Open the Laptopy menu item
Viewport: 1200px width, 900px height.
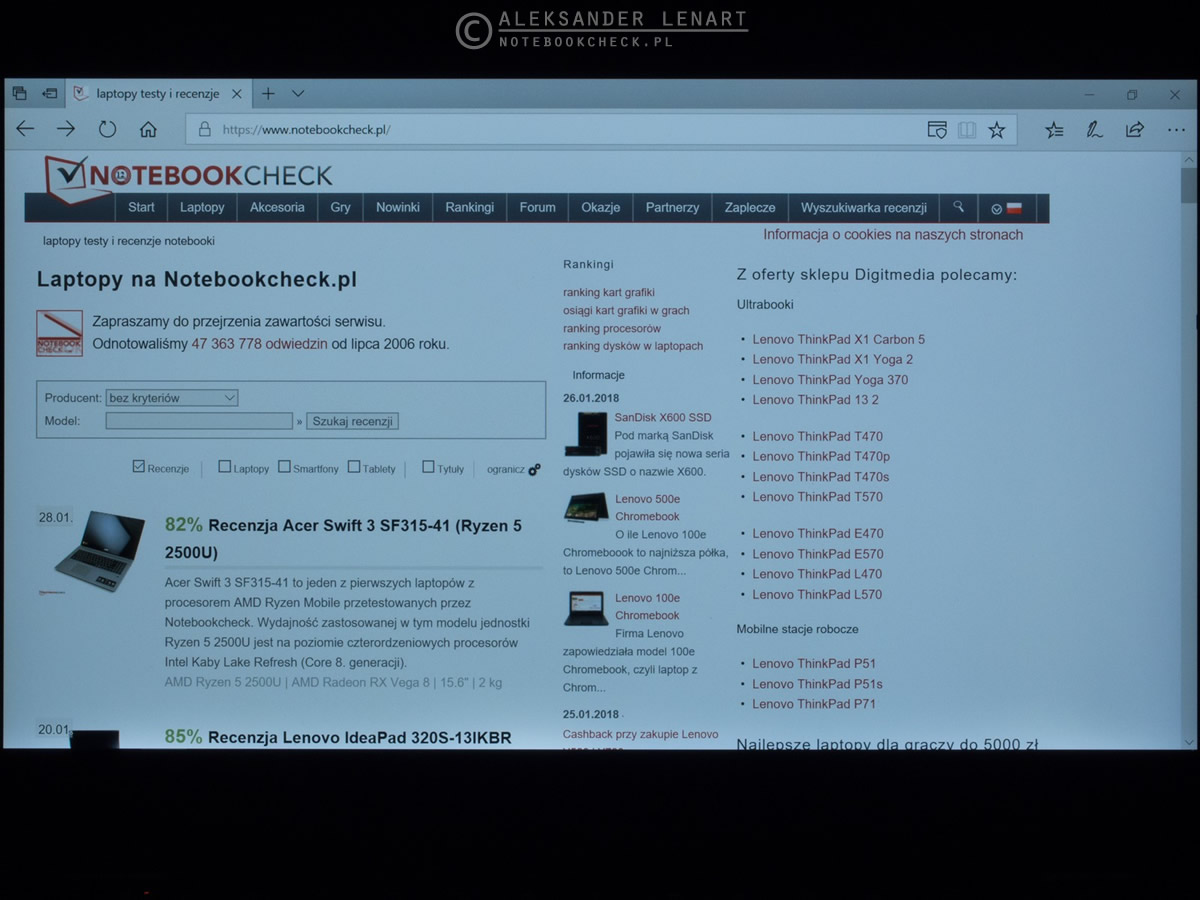[x=202, y=208]
